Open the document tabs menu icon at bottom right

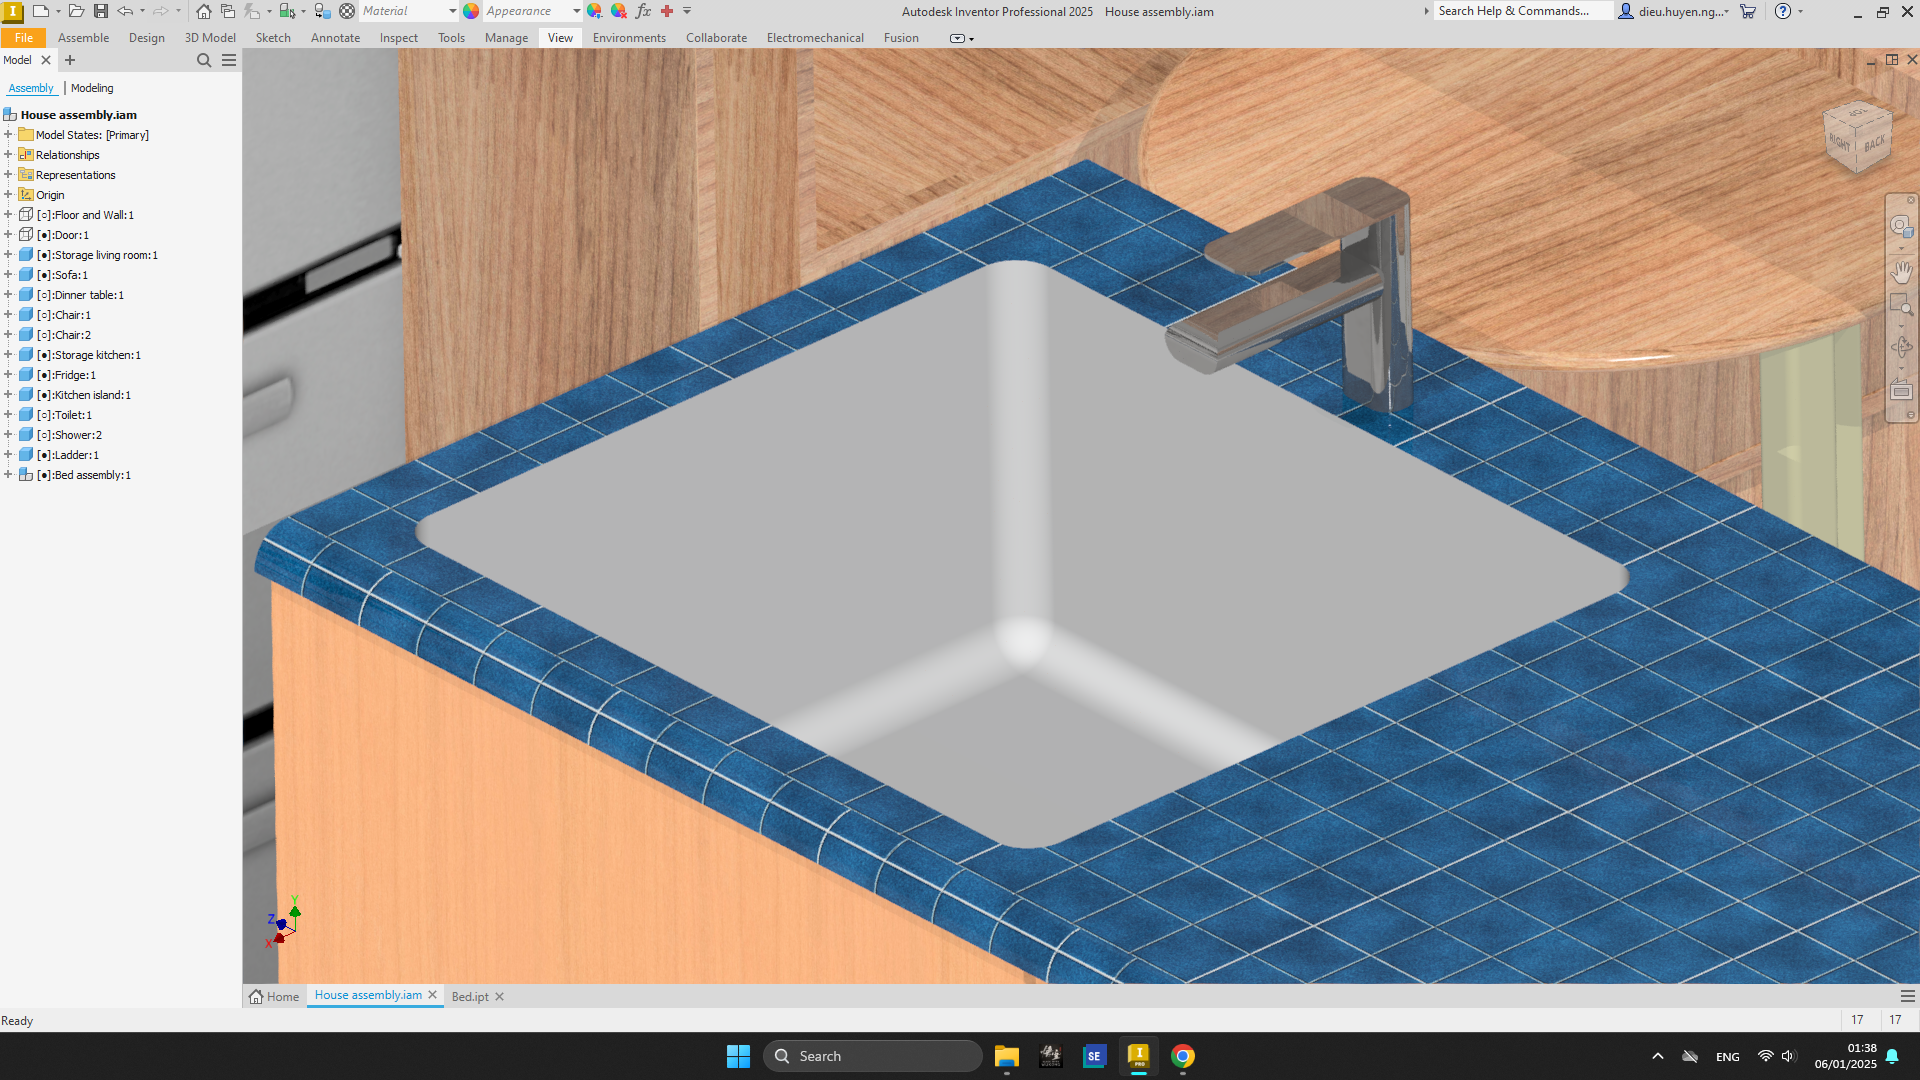1907,996
